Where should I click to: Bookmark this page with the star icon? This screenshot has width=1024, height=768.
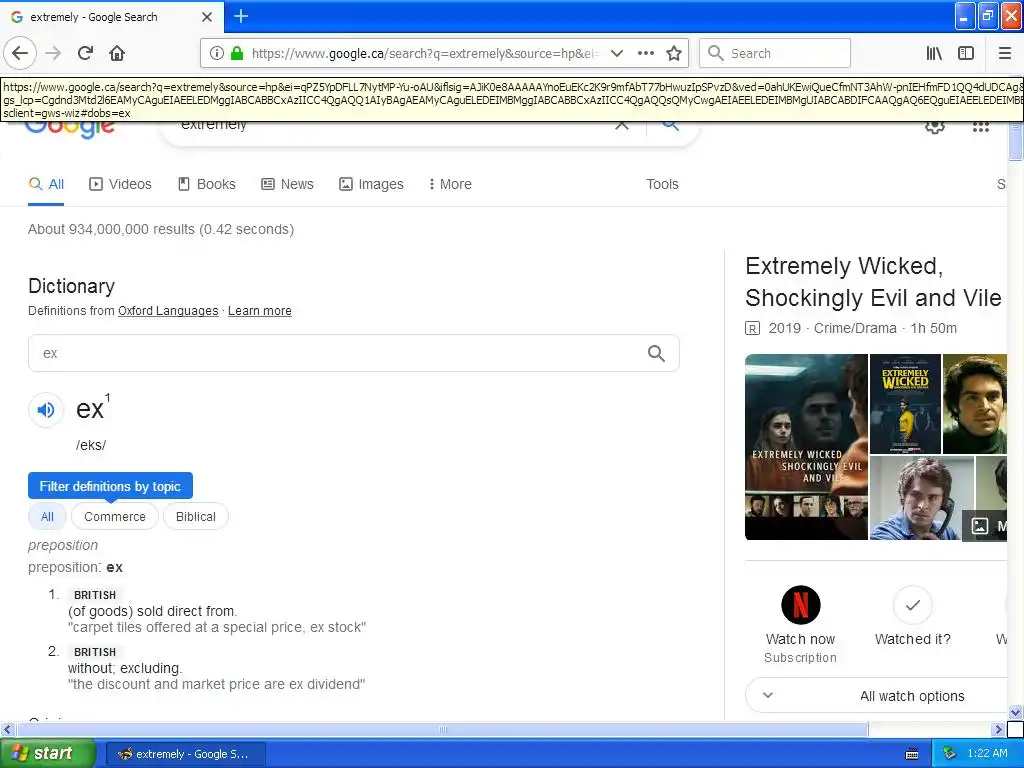[x=674, y=54]
